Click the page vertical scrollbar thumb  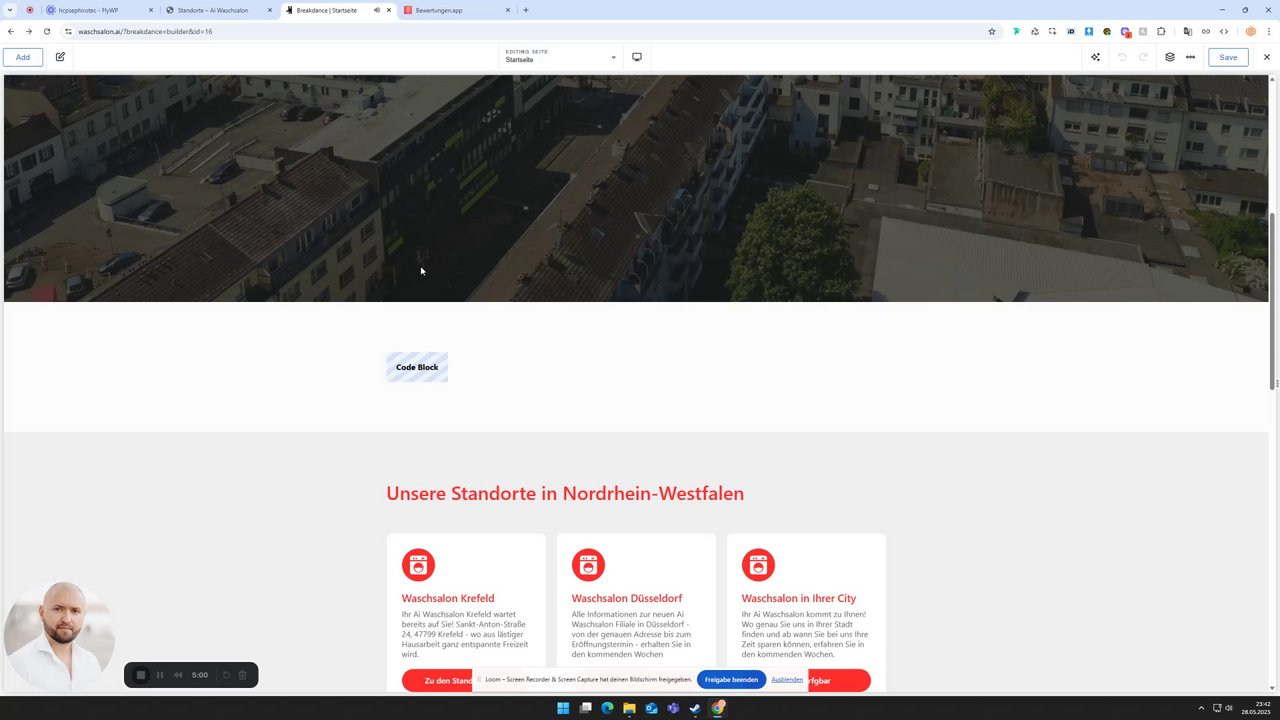1273,301
